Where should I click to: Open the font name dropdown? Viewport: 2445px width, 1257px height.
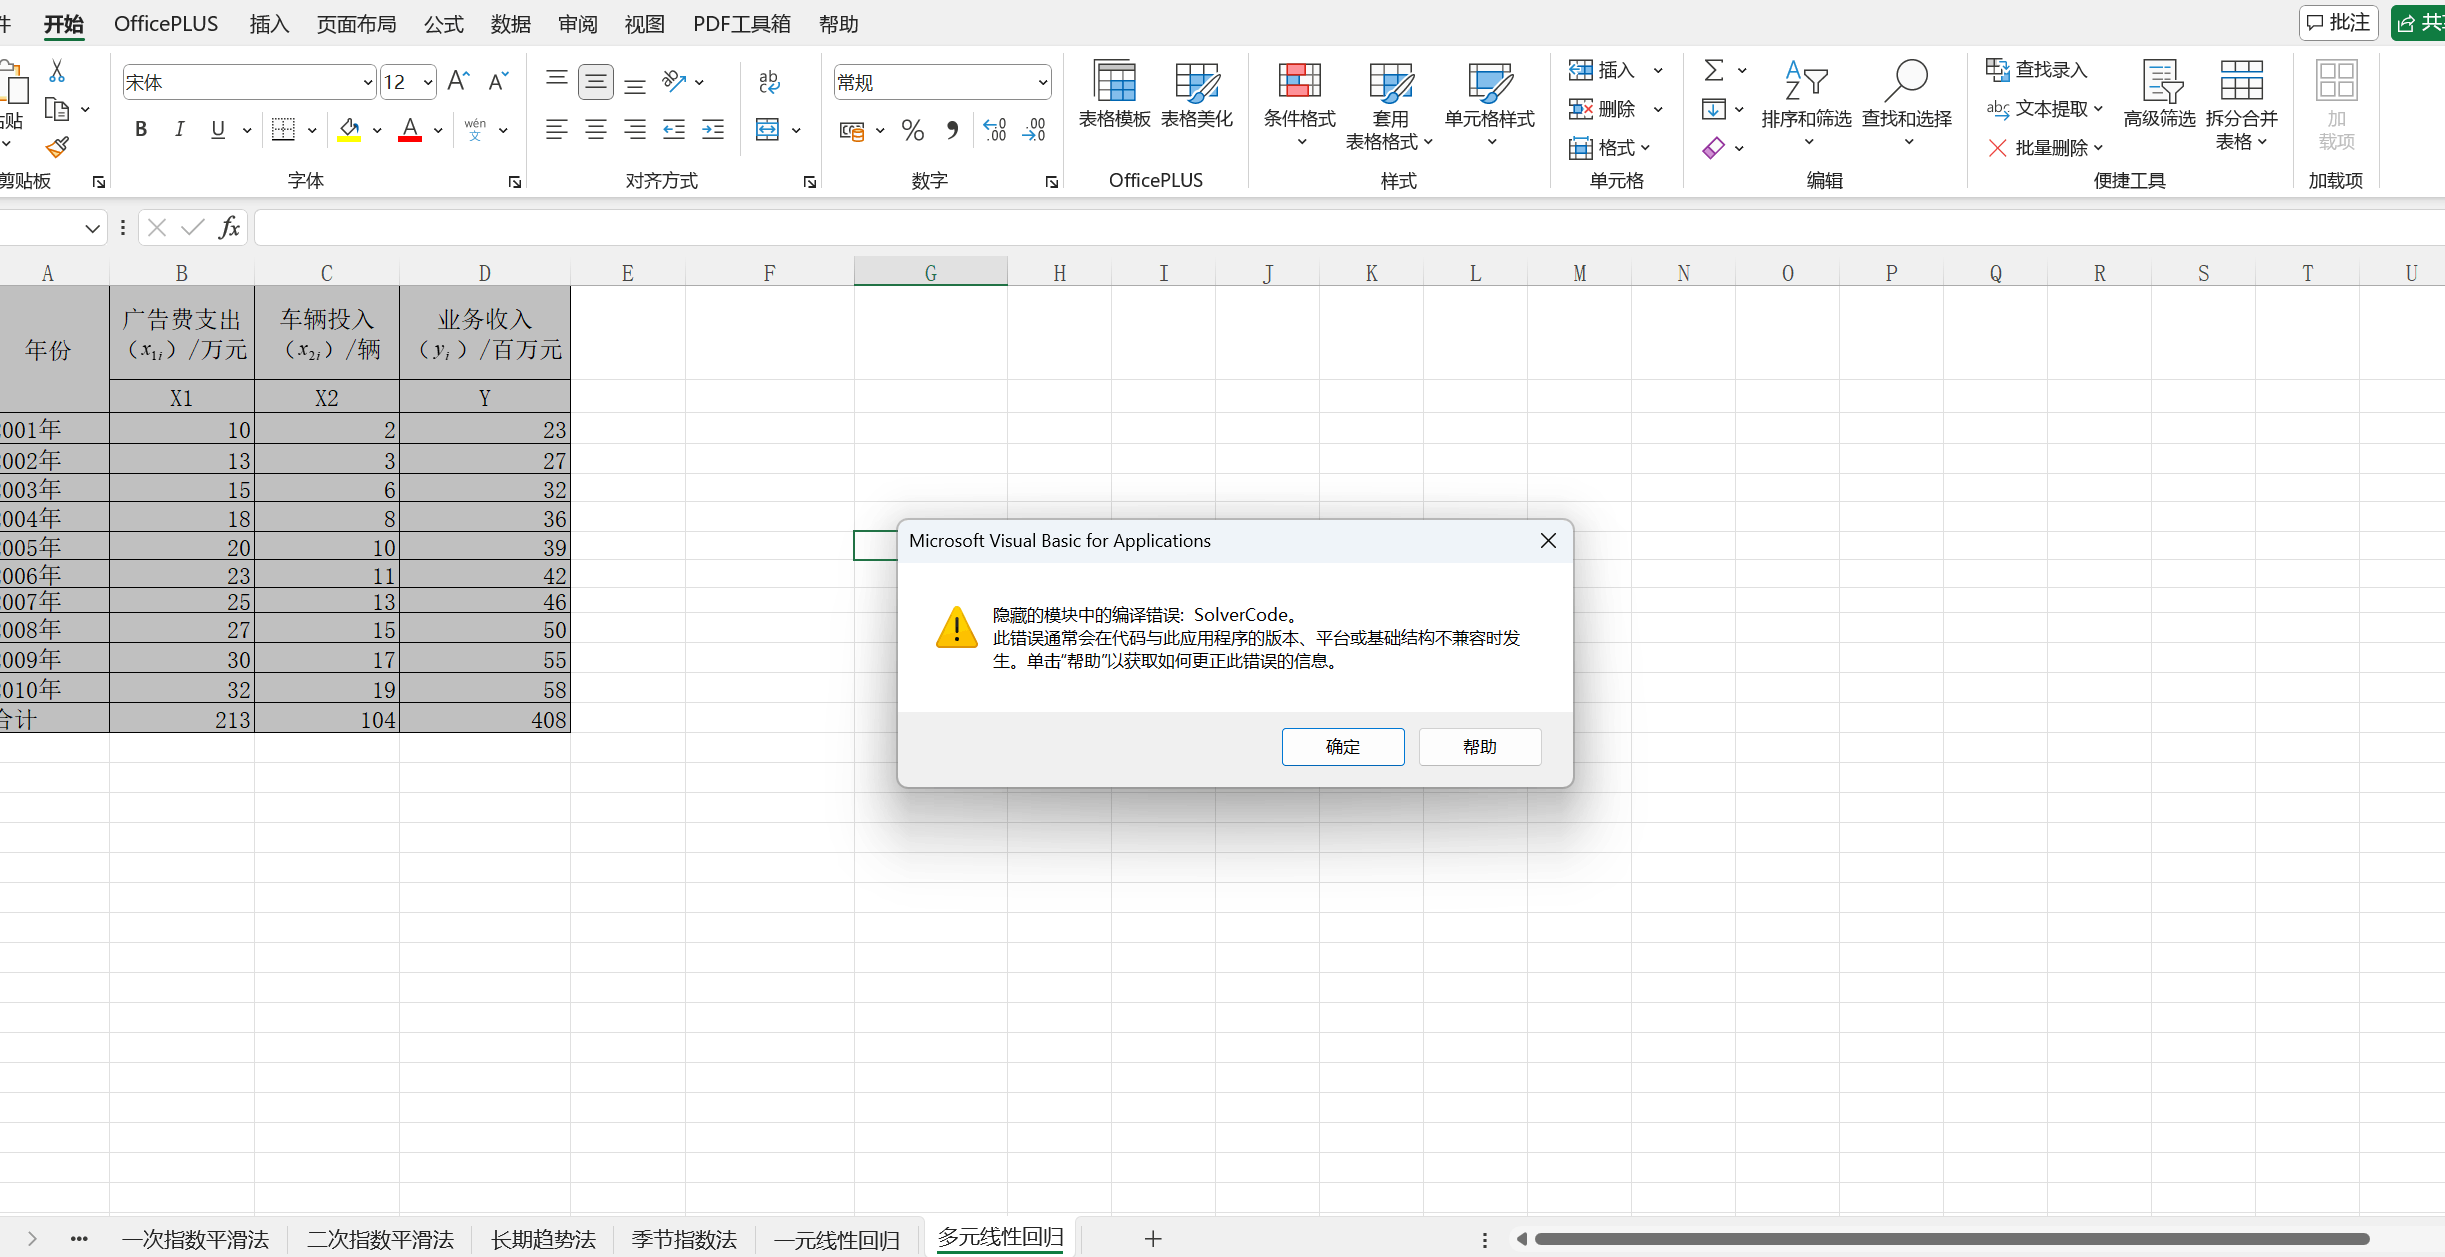367,83
